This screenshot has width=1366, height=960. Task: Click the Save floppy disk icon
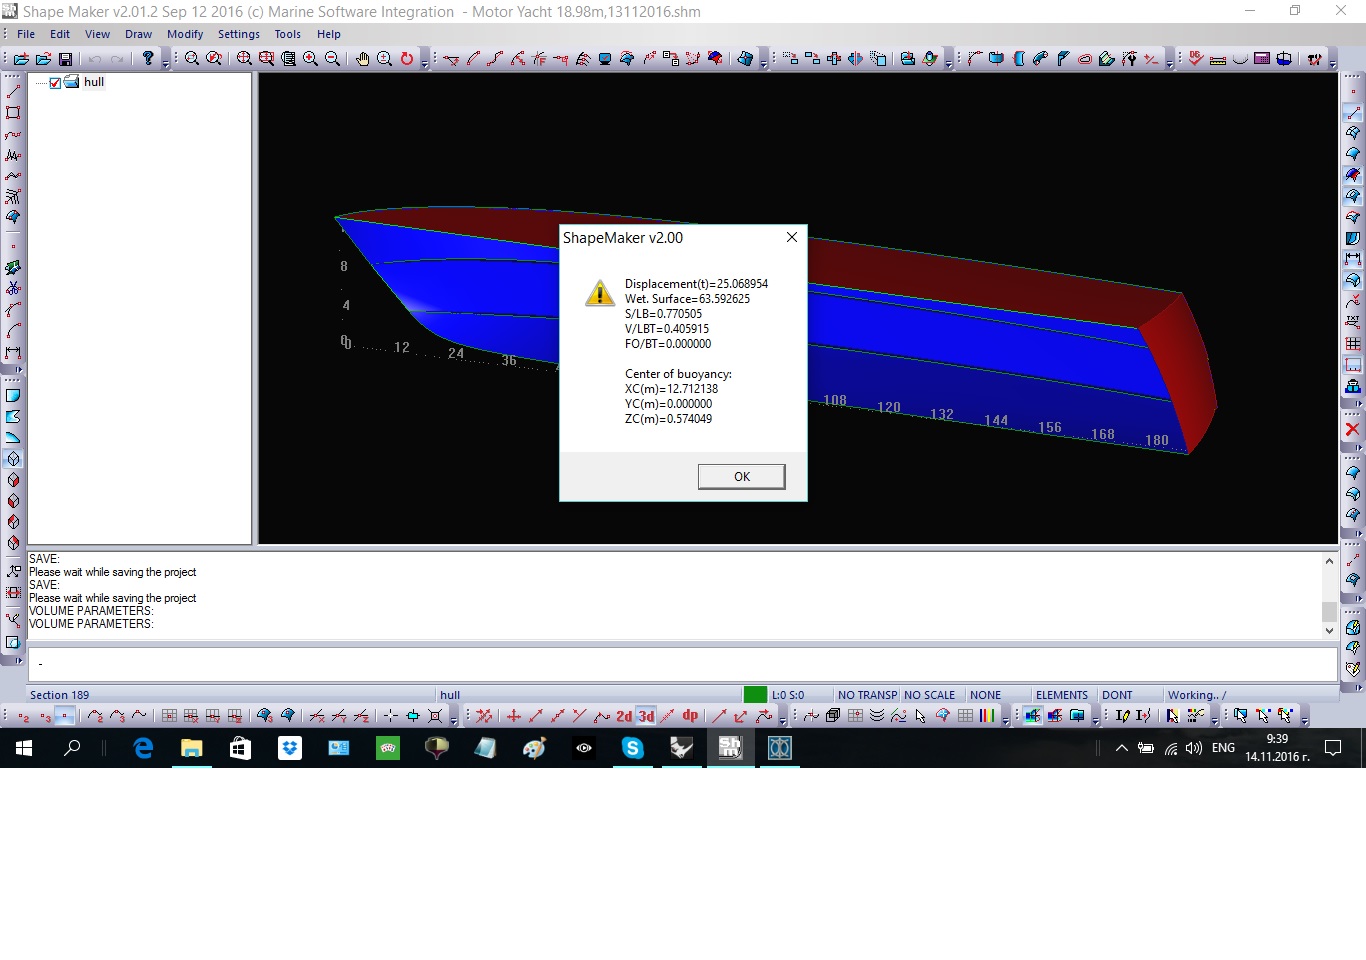click(66, 59)
